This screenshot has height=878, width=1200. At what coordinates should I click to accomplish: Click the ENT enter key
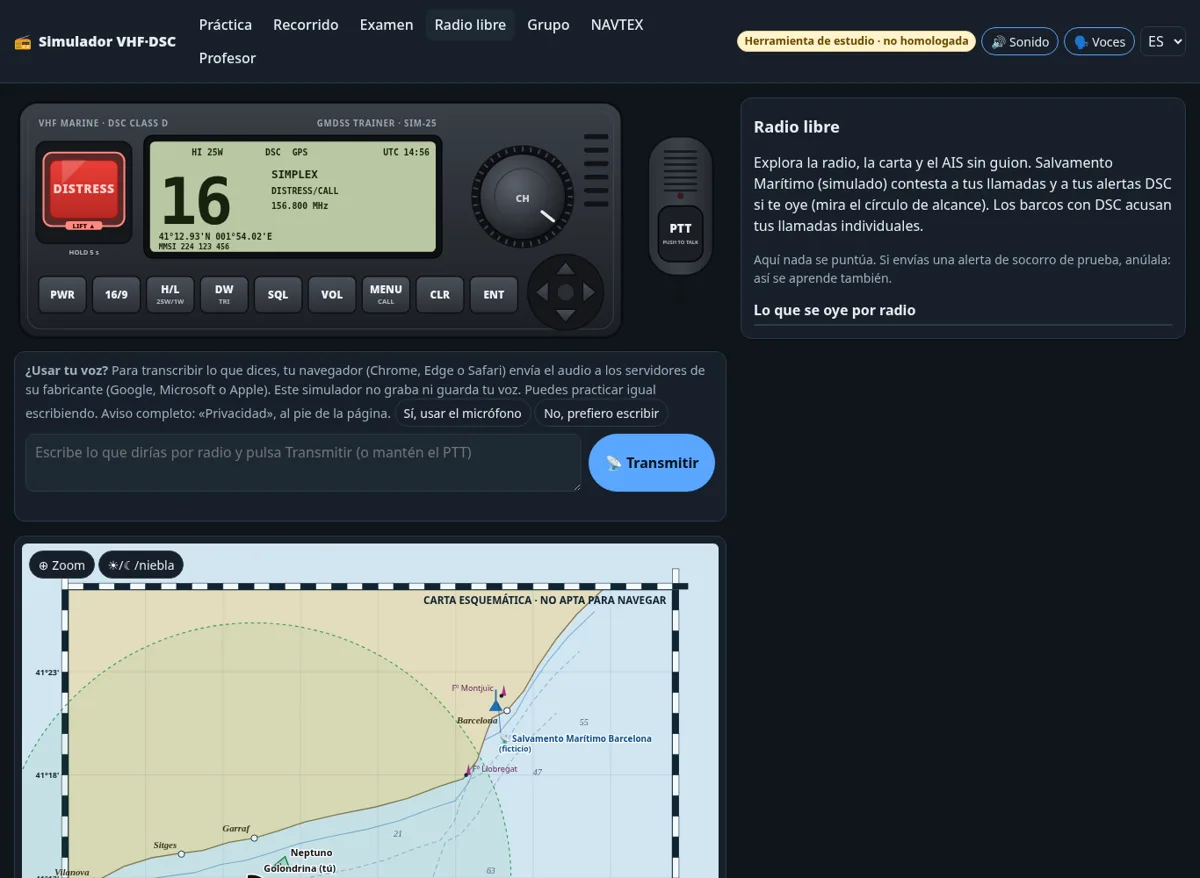(494, 295)
